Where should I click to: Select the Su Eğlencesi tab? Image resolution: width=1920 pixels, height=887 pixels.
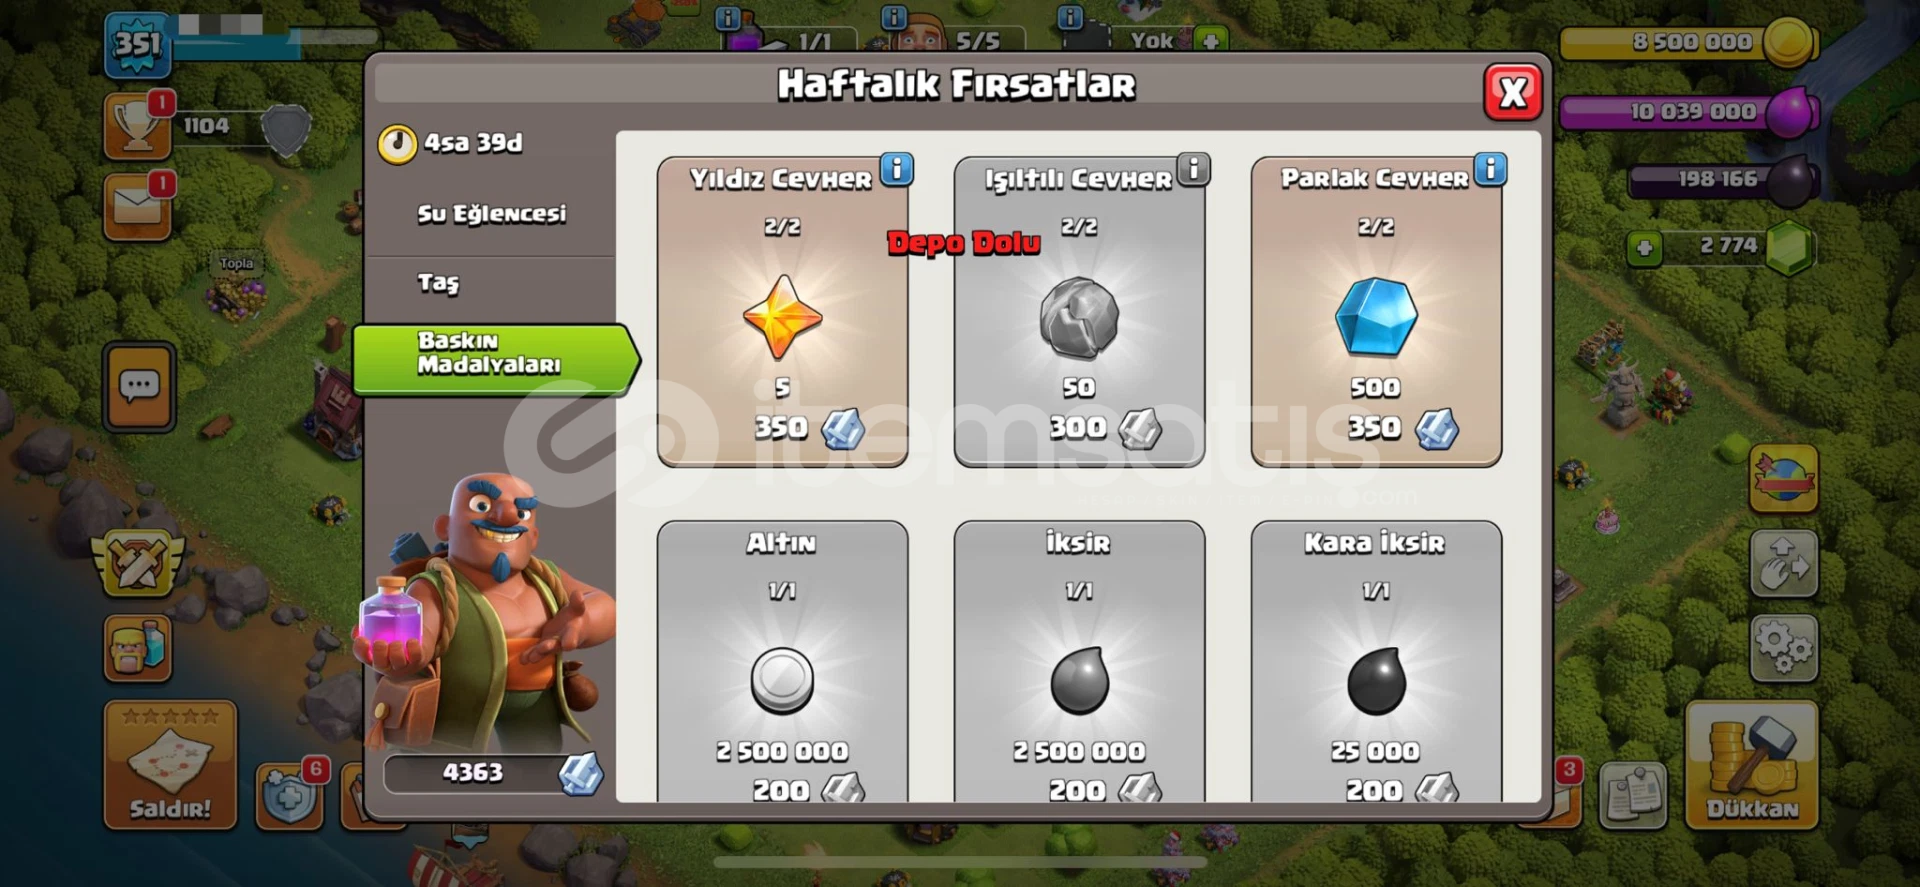(491, 214)
